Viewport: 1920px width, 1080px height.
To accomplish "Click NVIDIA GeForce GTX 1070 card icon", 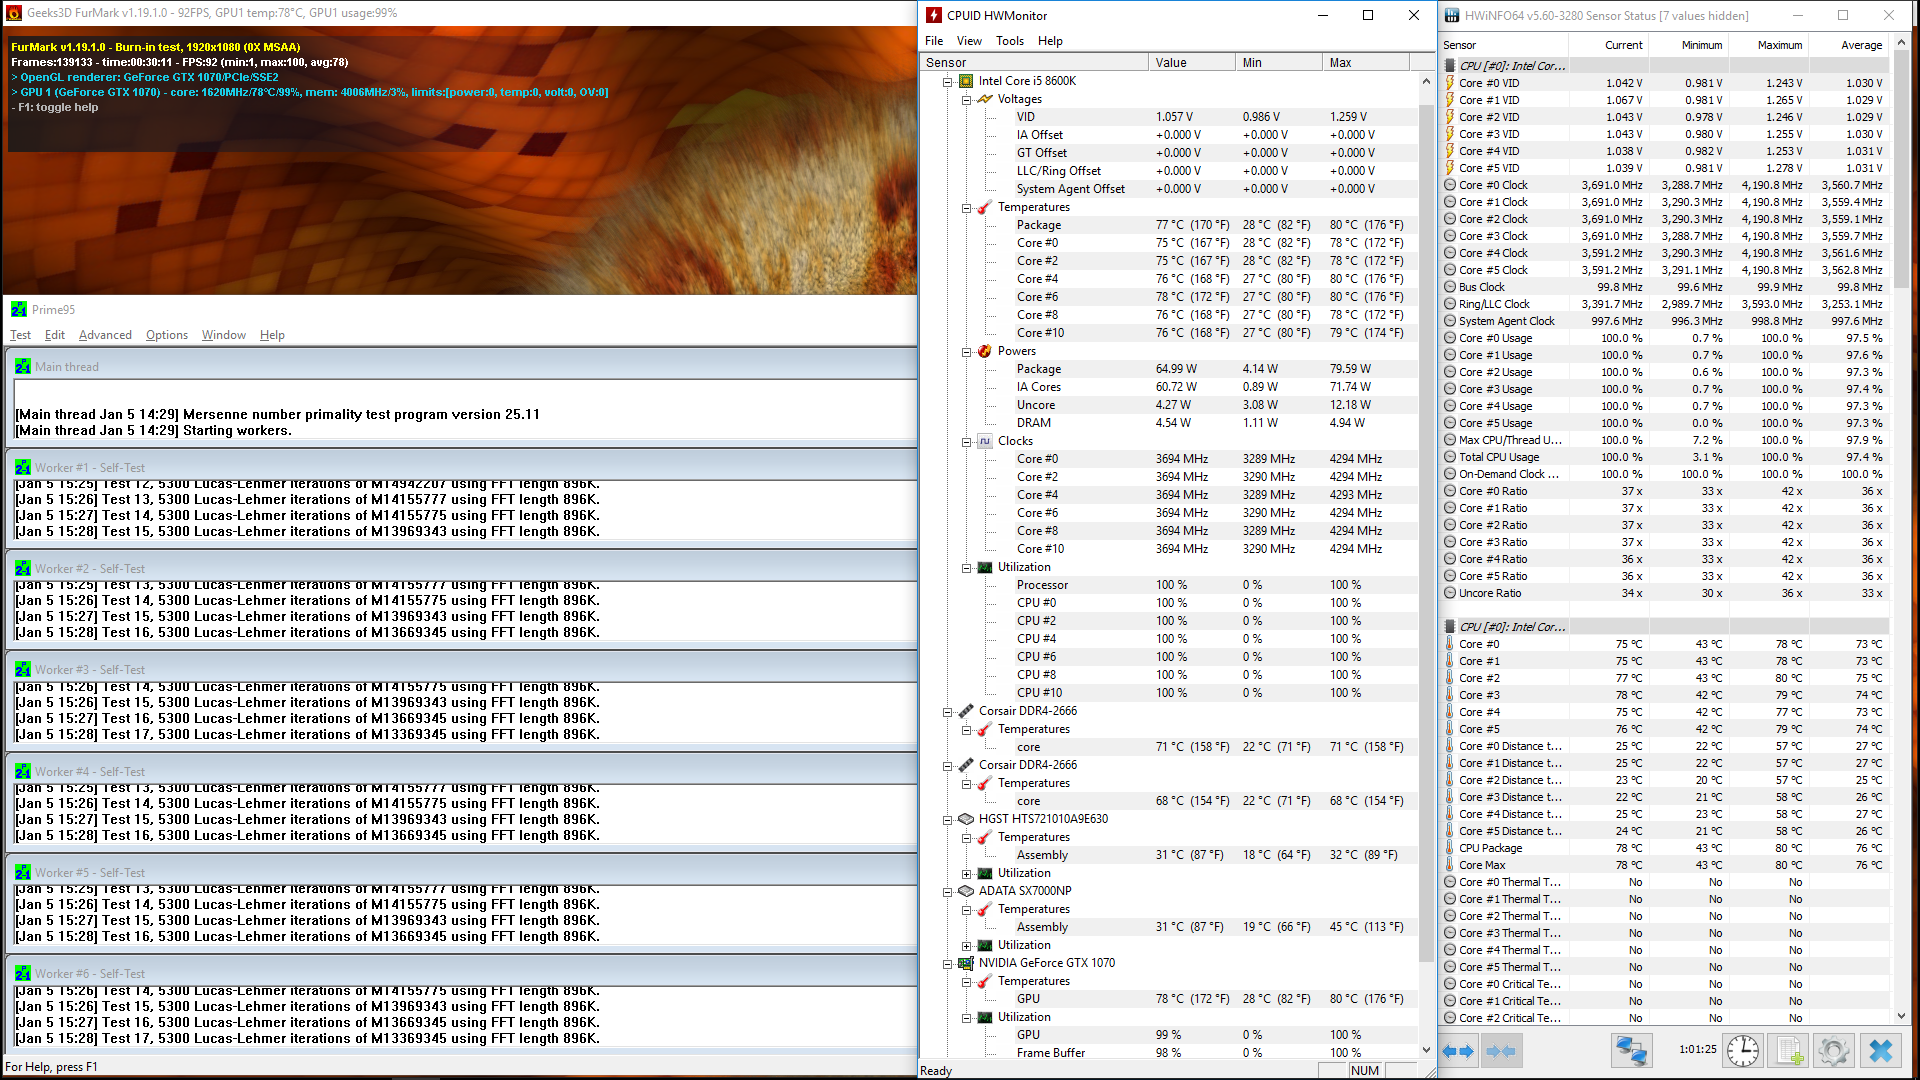I will (x=966, y=963).
